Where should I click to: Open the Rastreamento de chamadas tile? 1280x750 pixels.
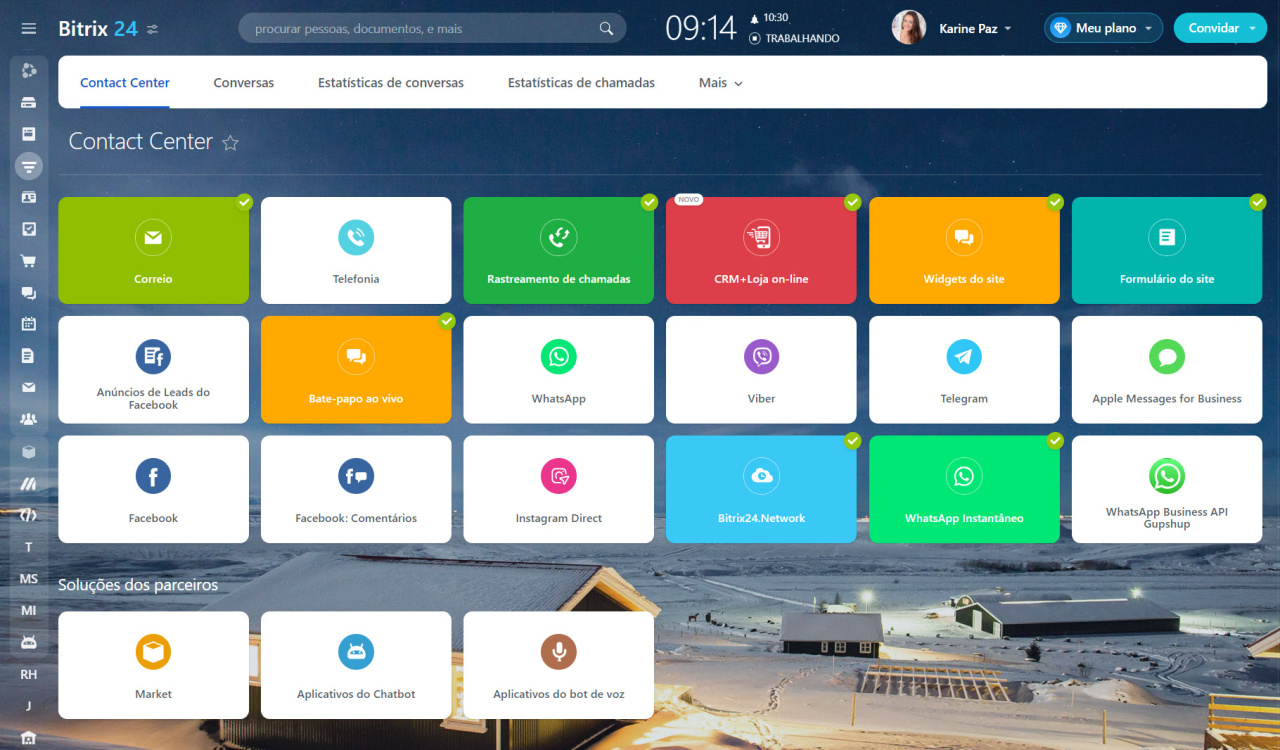(559, 250)
